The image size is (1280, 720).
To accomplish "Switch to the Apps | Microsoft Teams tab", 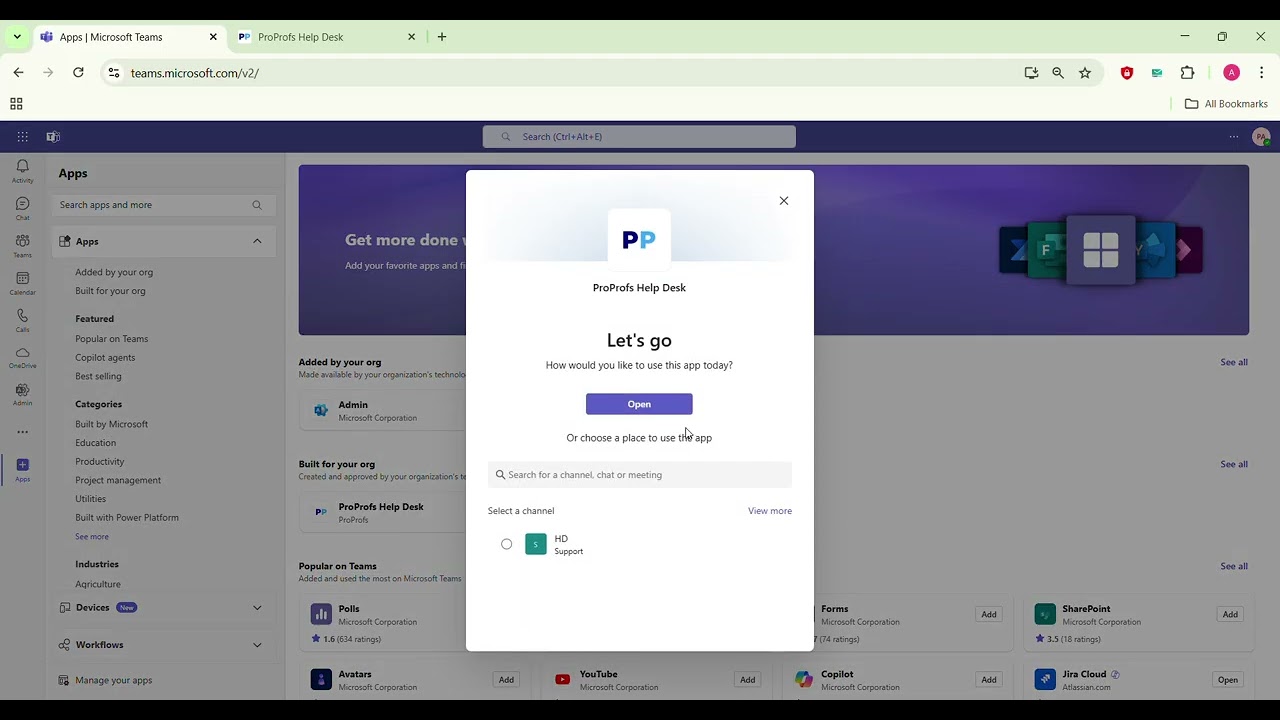I will point(128,37).
